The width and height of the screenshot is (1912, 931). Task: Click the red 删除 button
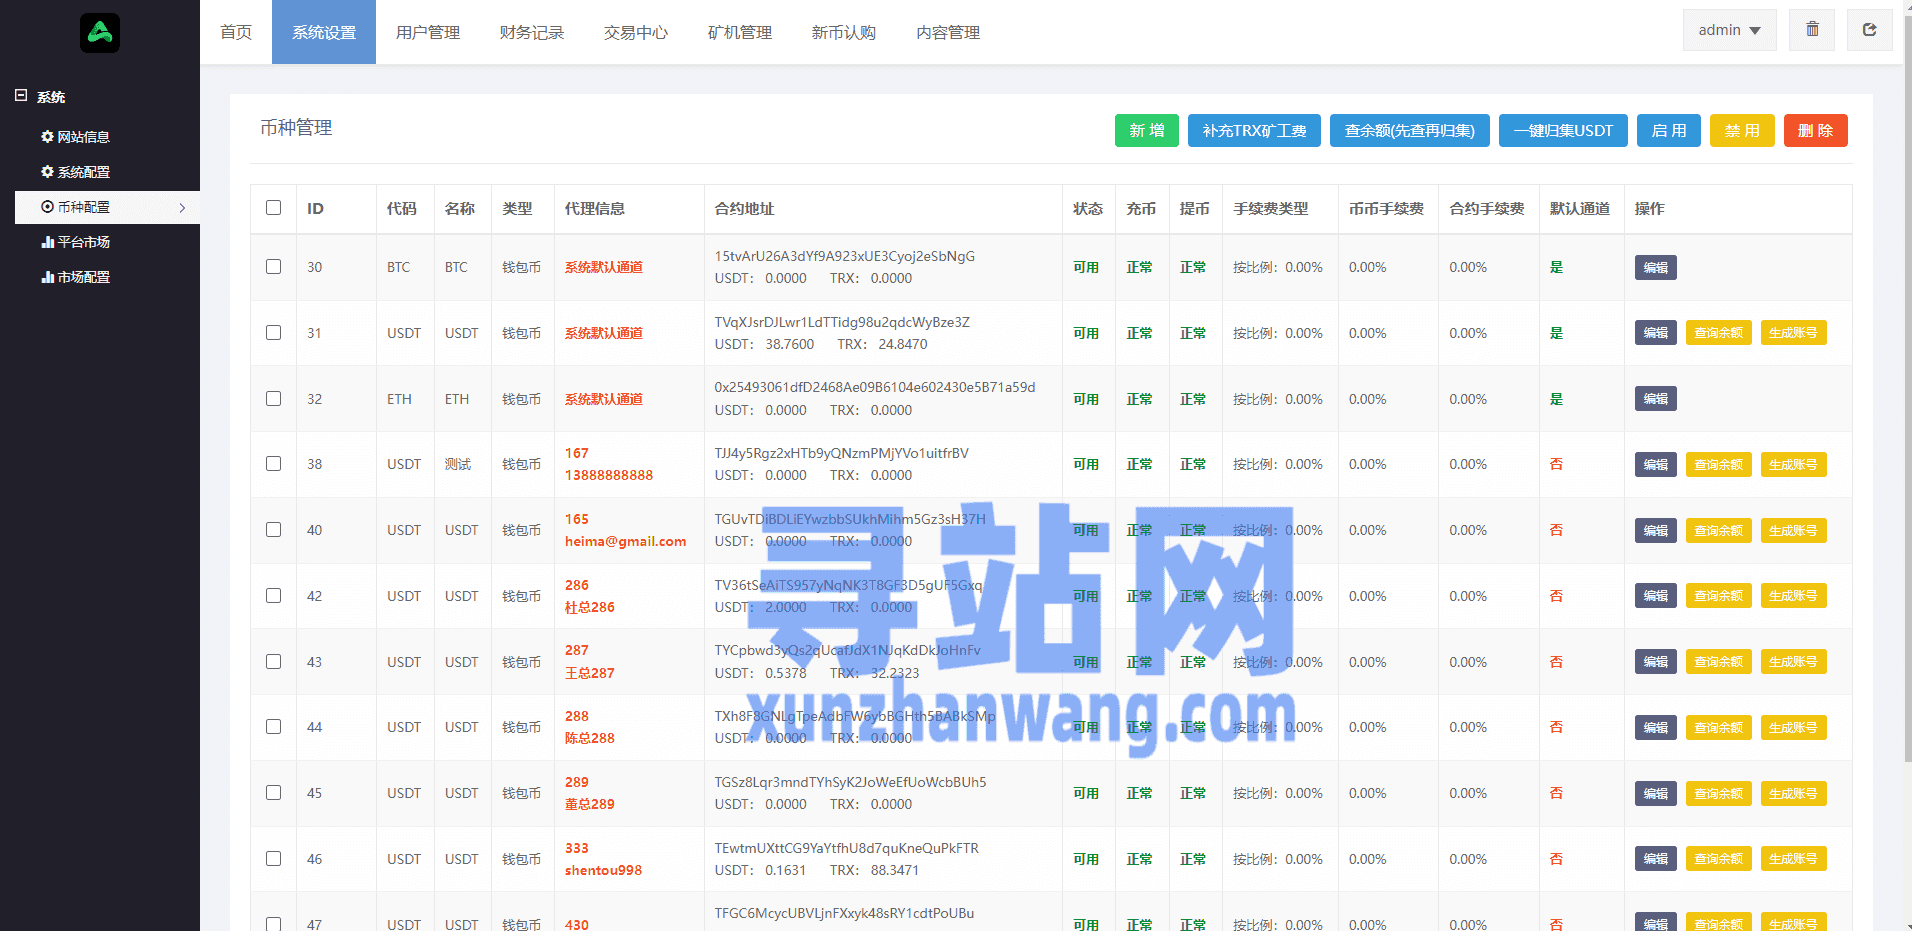[1816, 131]
